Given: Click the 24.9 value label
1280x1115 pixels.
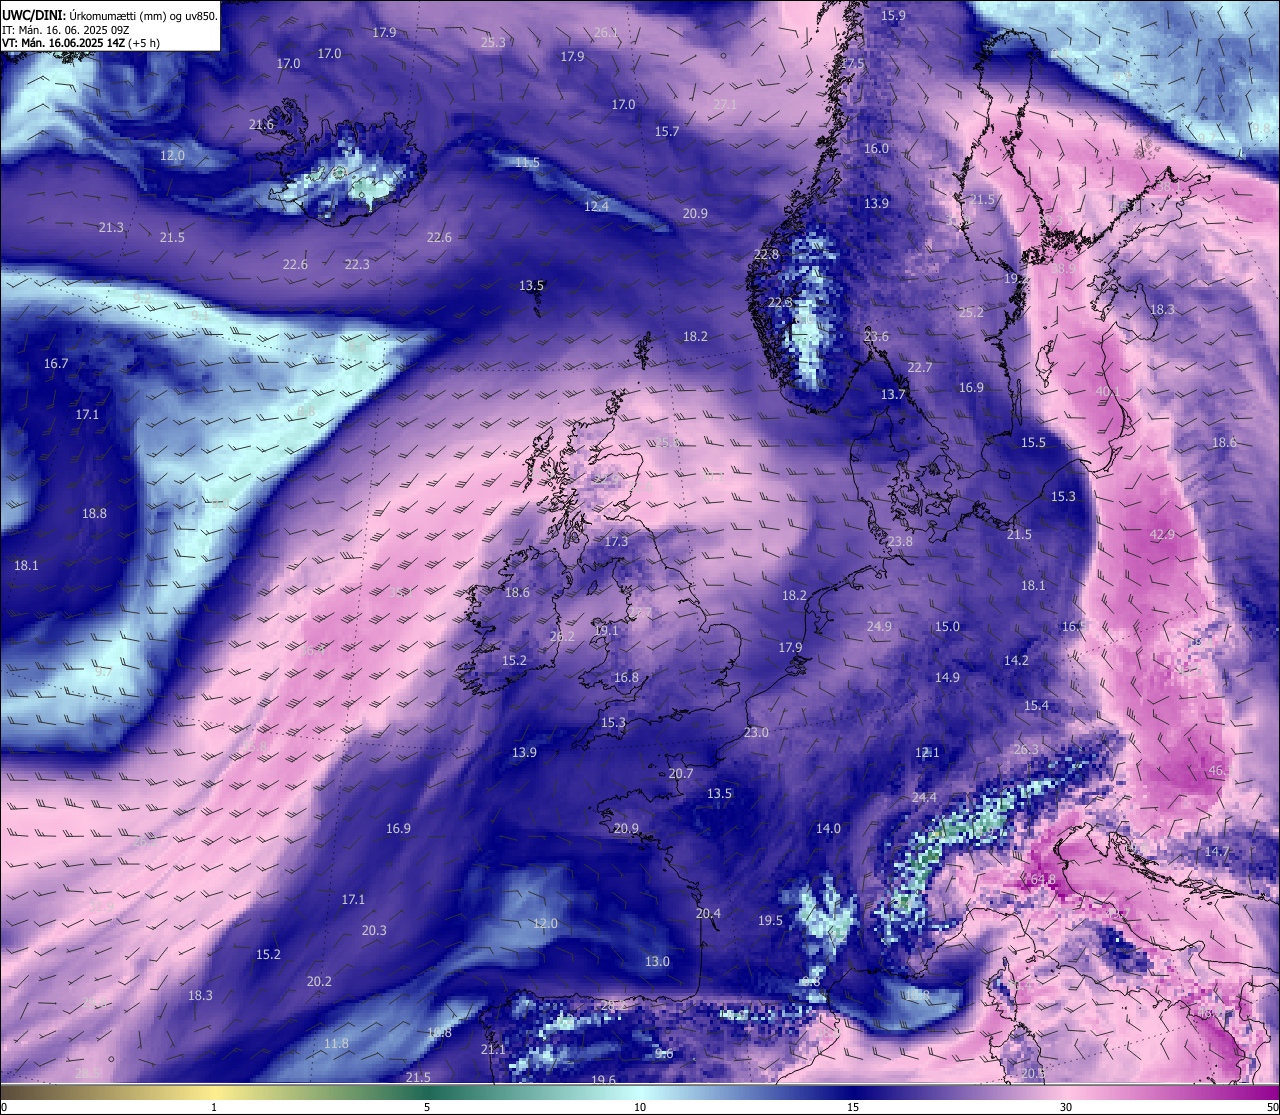Looking at the screenshot, I should (x=879, y=627).
